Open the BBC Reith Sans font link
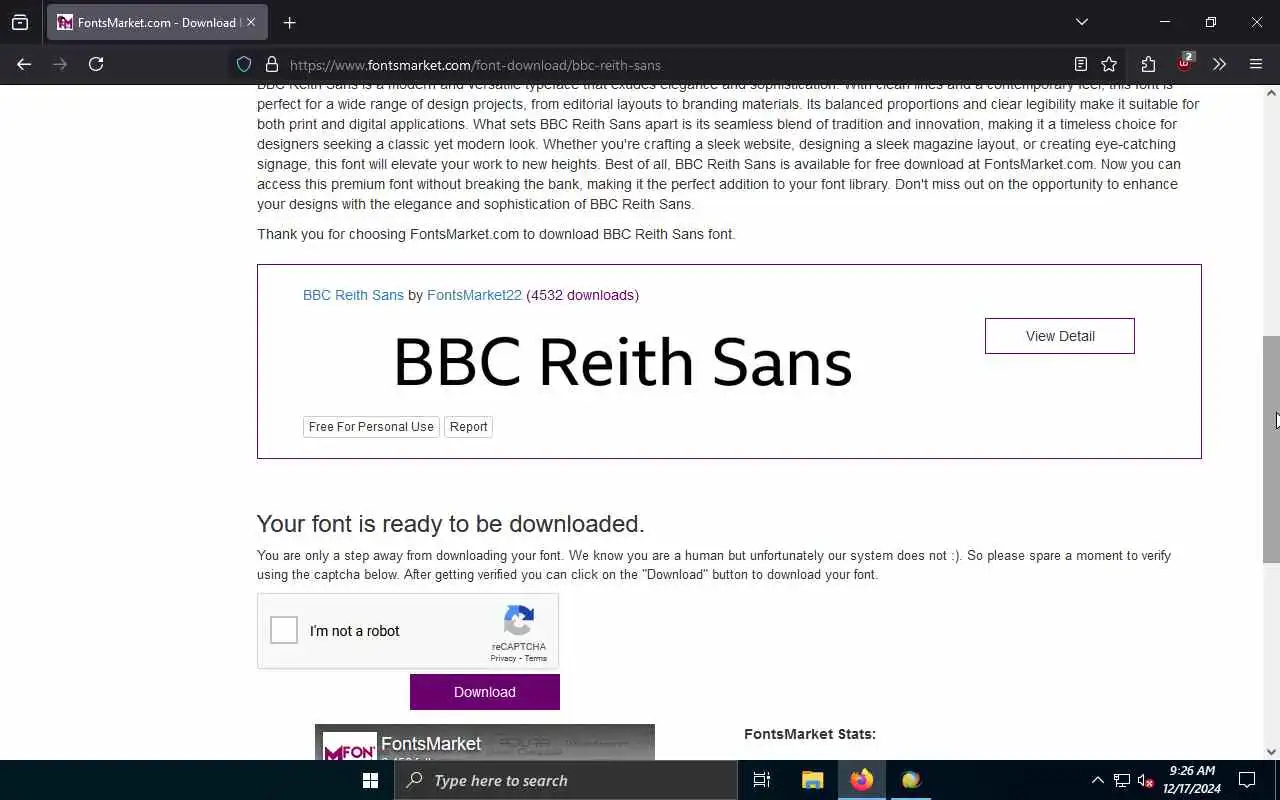 coord(353,295)
